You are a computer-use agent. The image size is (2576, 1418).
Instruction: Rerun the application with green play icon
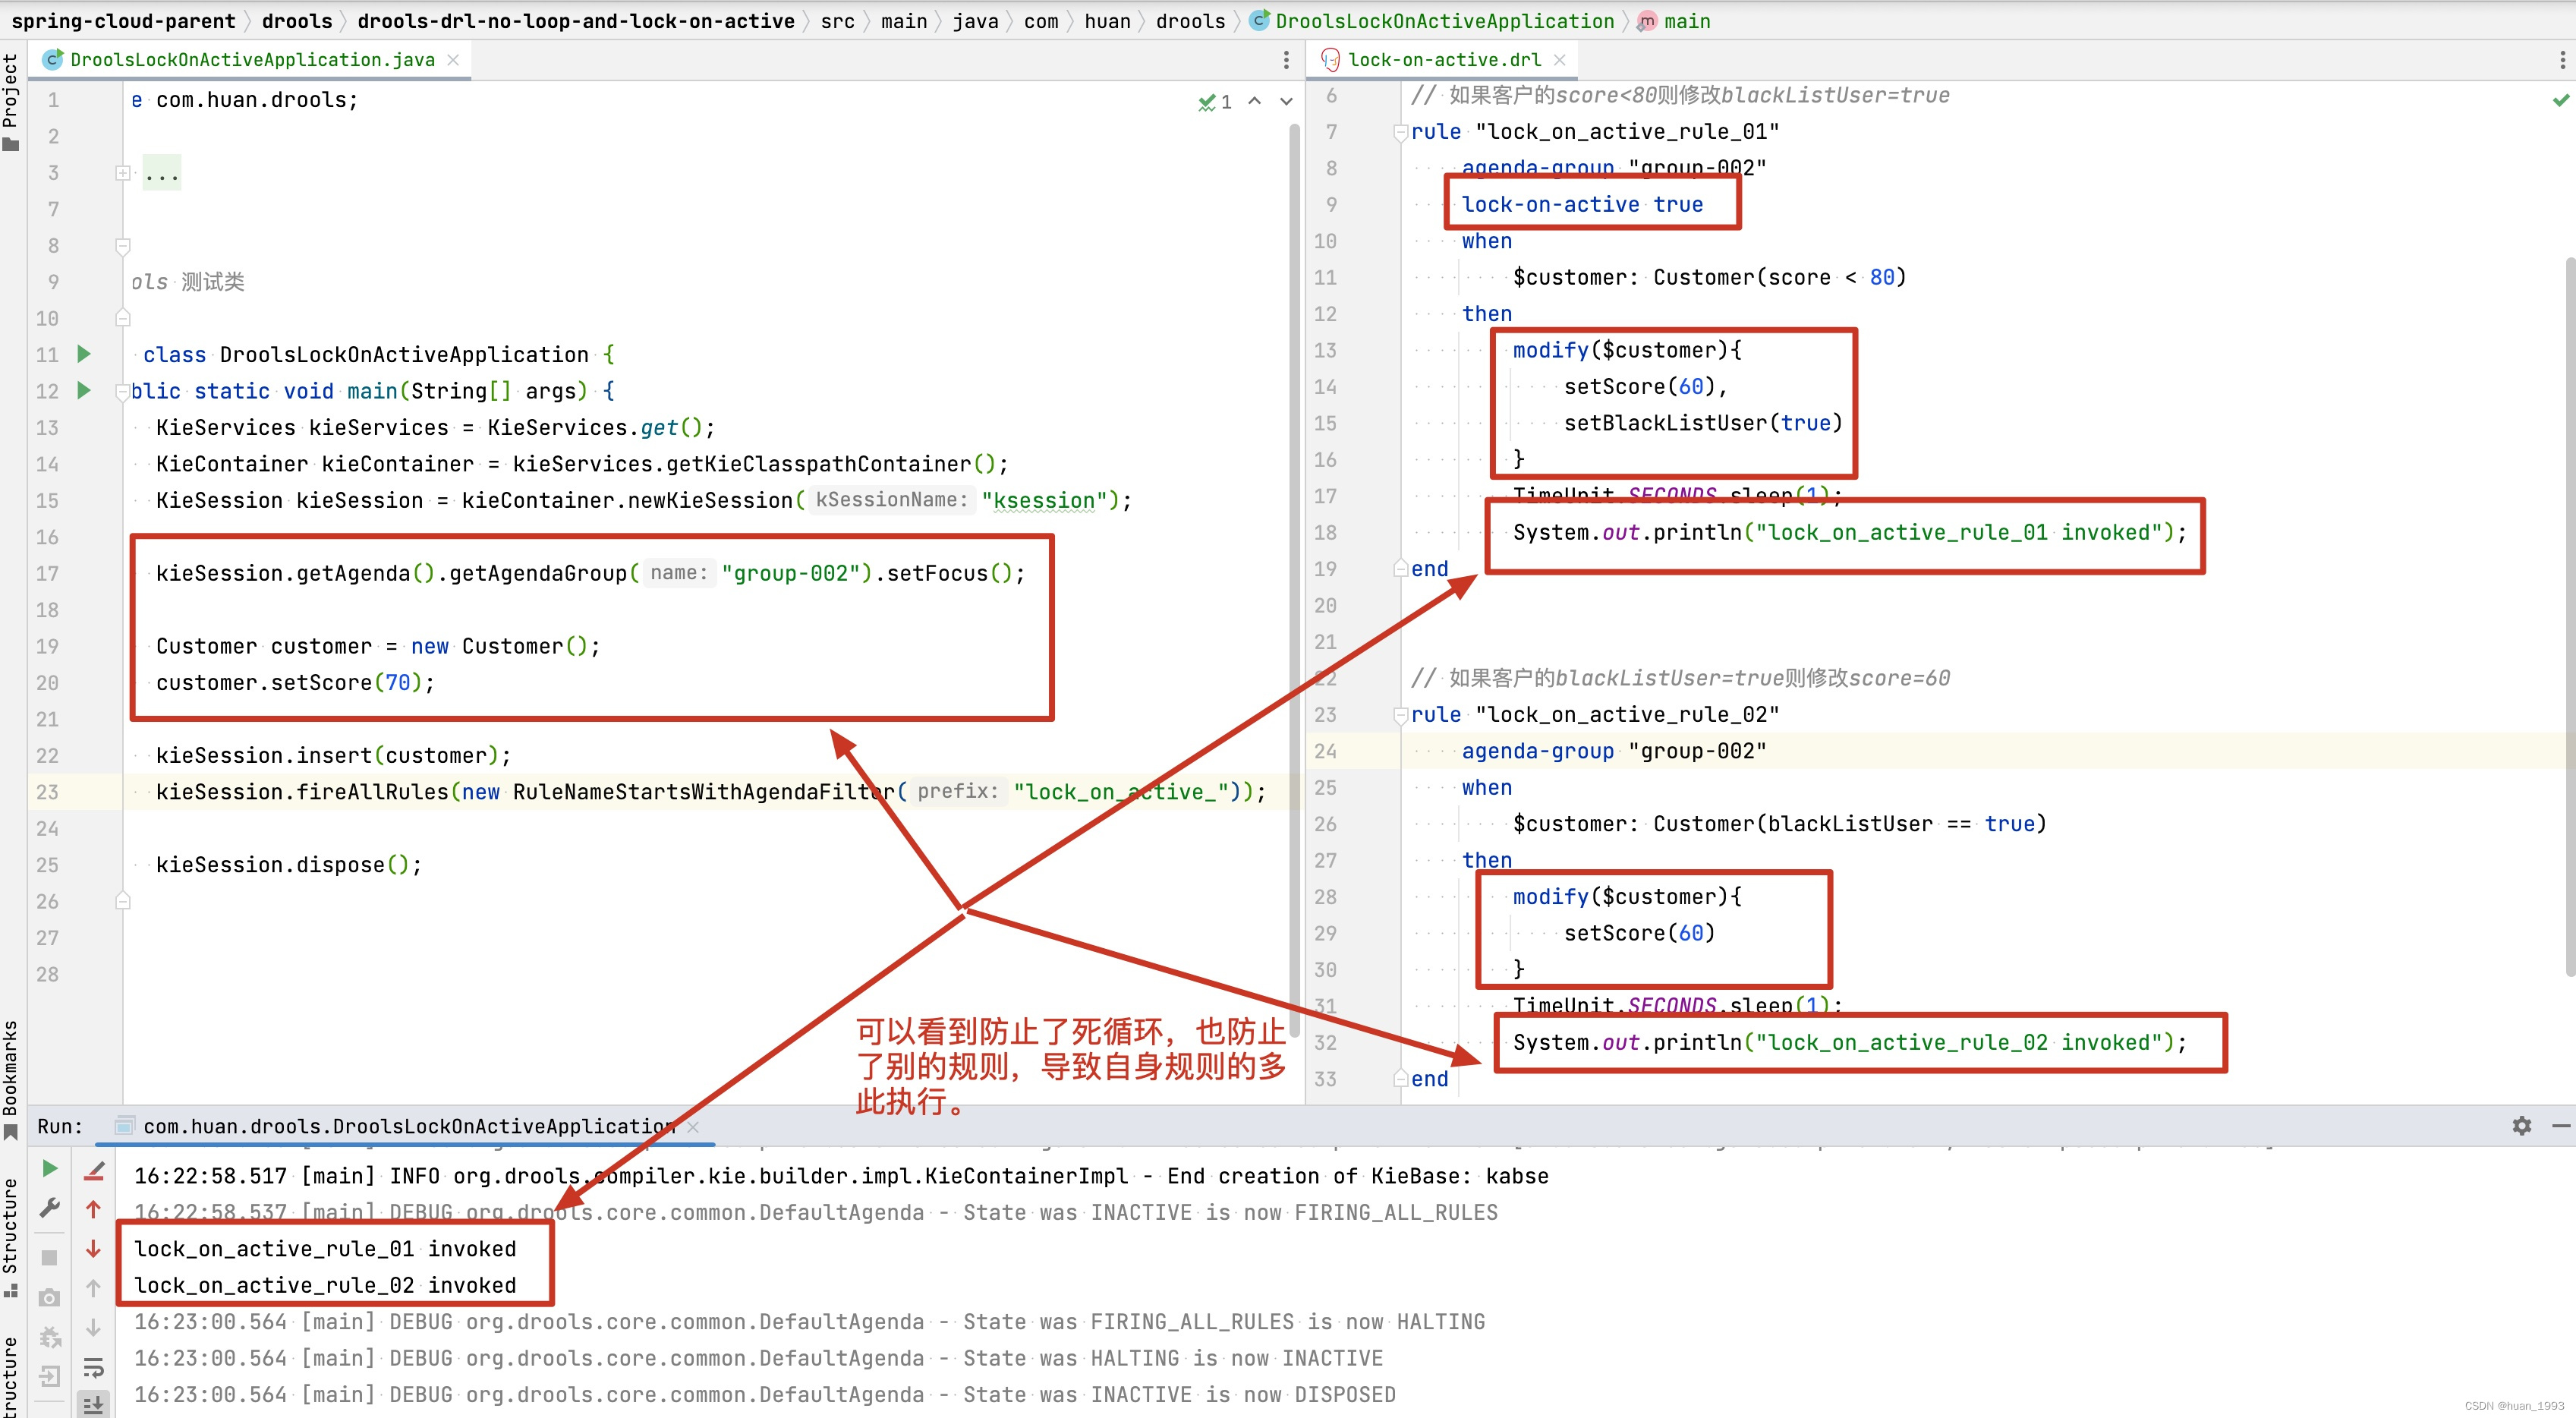coord(49,1169)
